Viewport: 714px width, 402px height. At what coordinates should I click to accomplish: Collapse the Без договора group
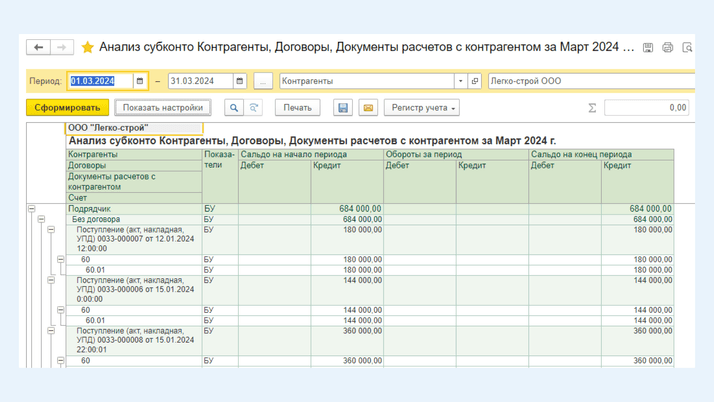[x=41, y=219]
